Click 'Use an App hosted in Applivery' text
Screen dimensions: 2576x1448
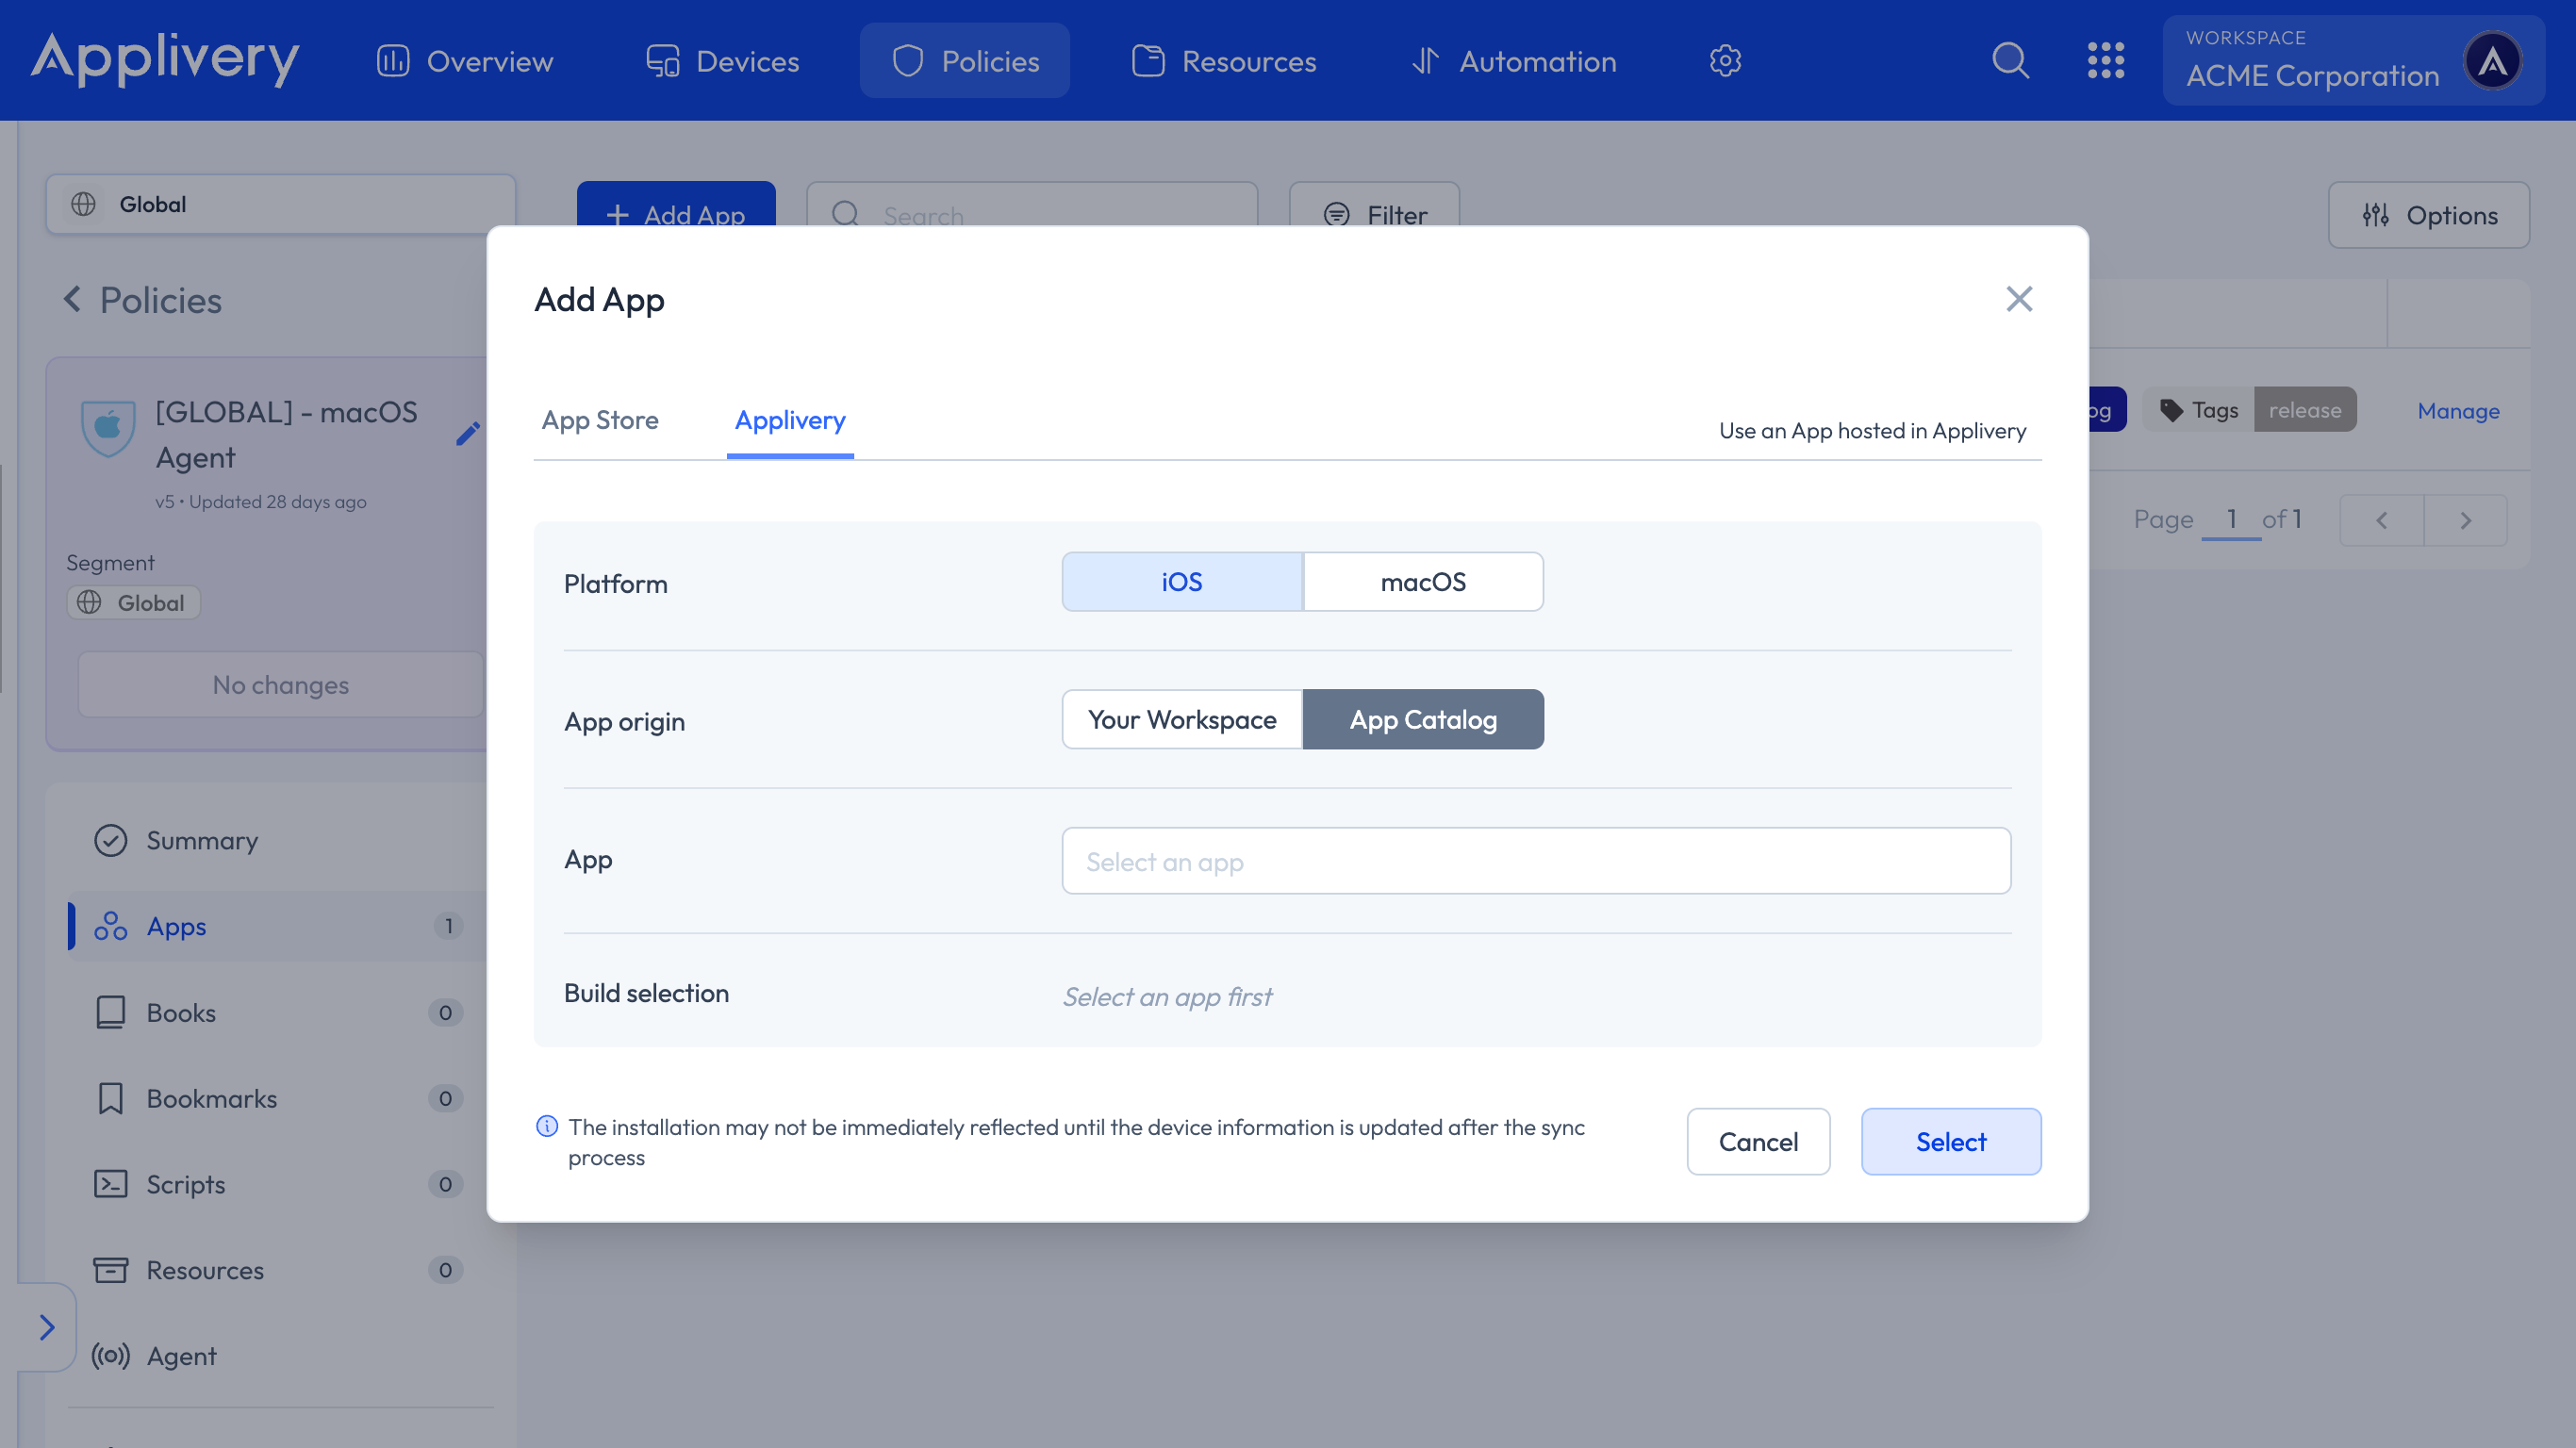tap(1872, 431)
